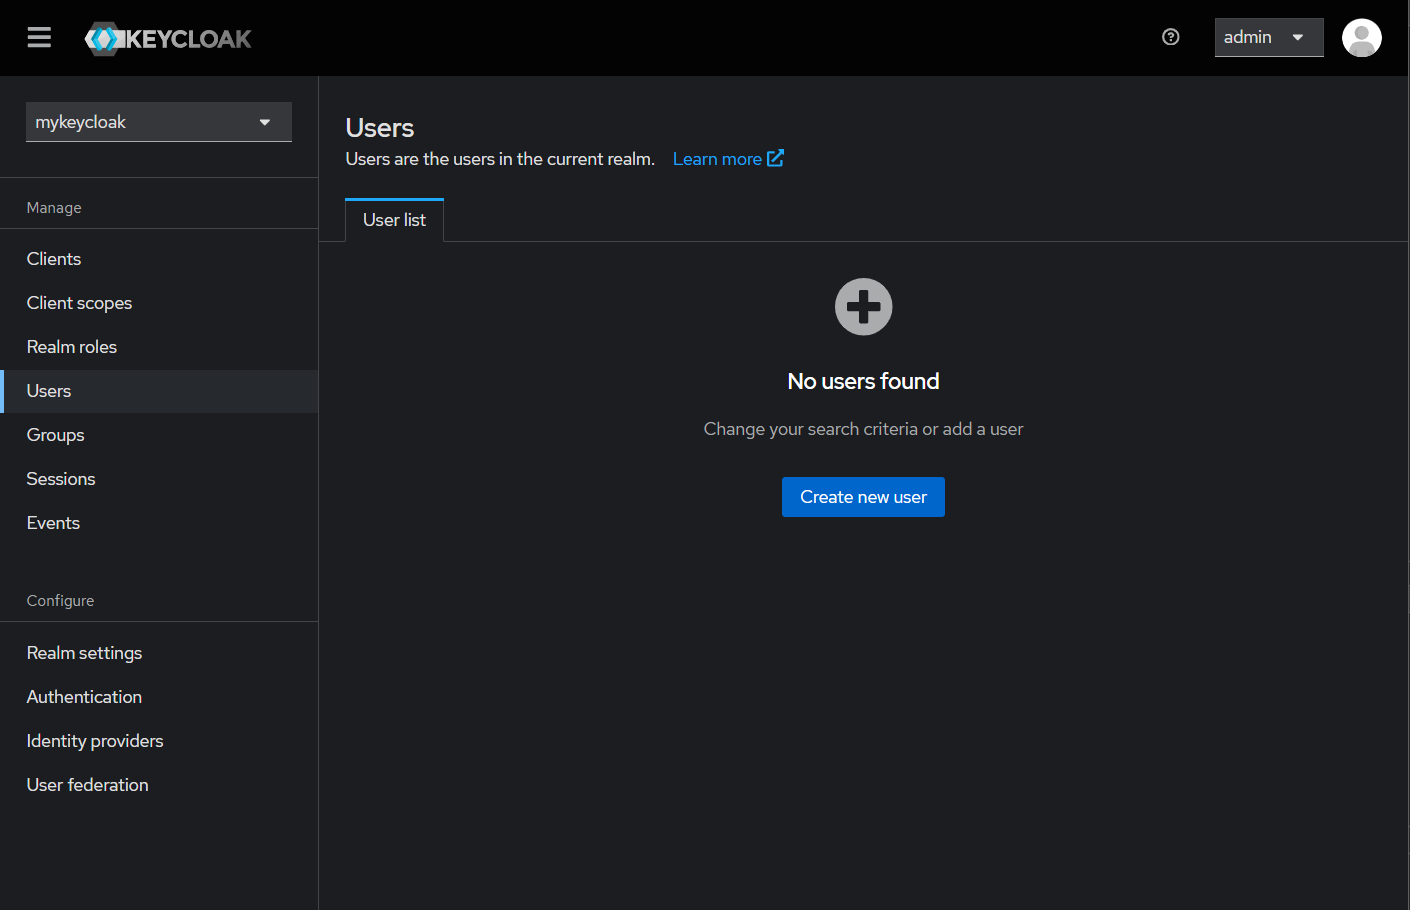1410x910 pixels.
Task: Click the external link icon beside Learn more
Action: tap(775, 158)
